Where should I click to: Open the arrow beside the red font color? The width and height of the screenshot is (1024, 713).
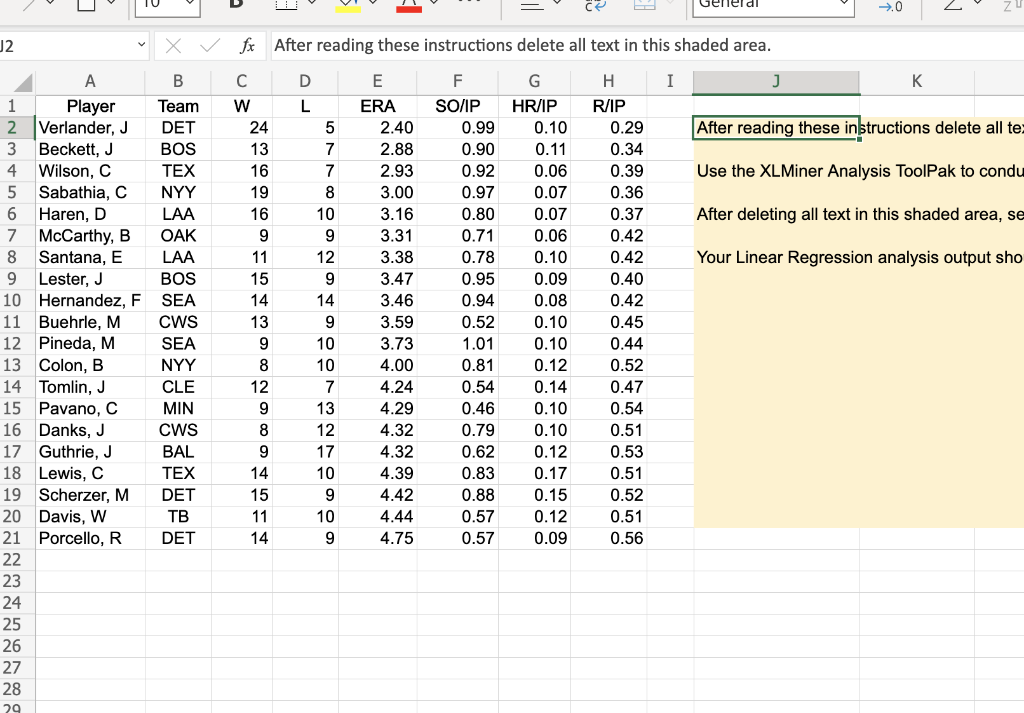pos(435,3)
